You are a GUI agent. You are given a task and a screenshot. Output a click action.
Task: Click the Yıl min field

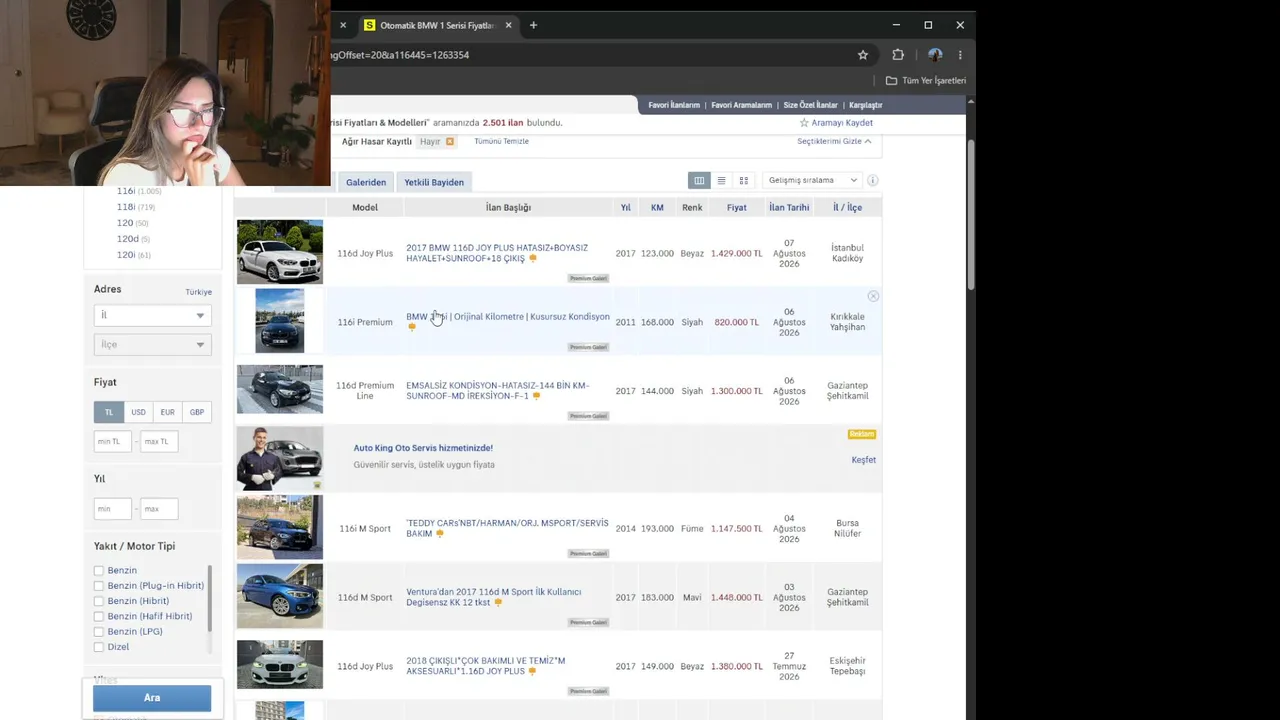[x=113, y=509]
